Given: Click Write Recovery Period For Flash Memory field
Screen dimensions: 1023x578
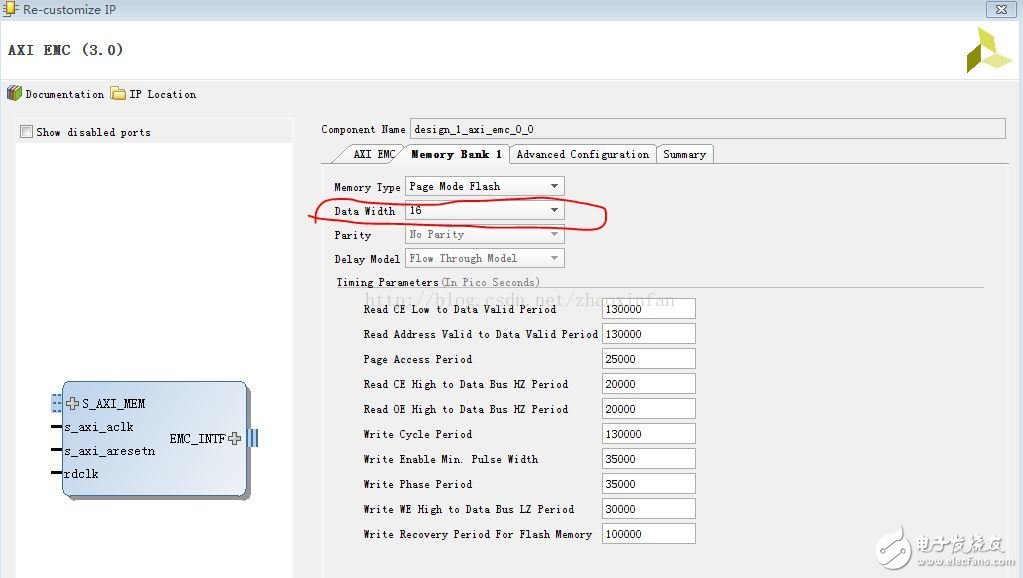Looking at the screenshot, I should tap(648, 534).
